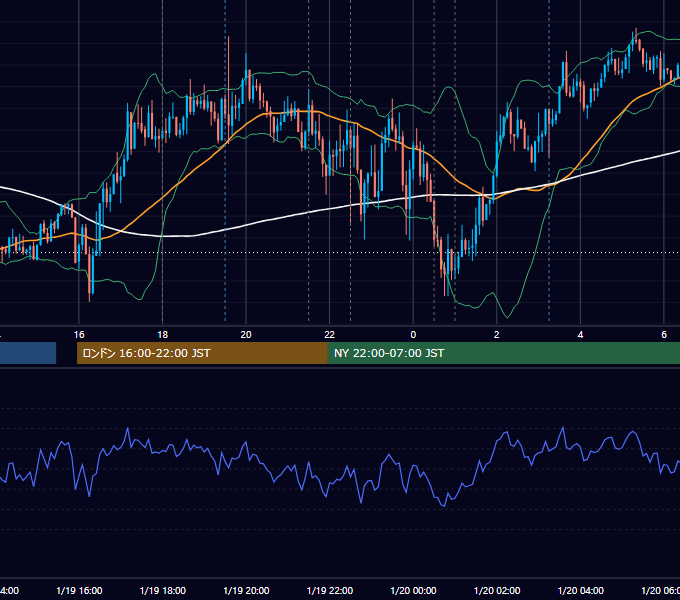Select the 1/19 20:00 time label
680x600 pixels.
(246, 590)
